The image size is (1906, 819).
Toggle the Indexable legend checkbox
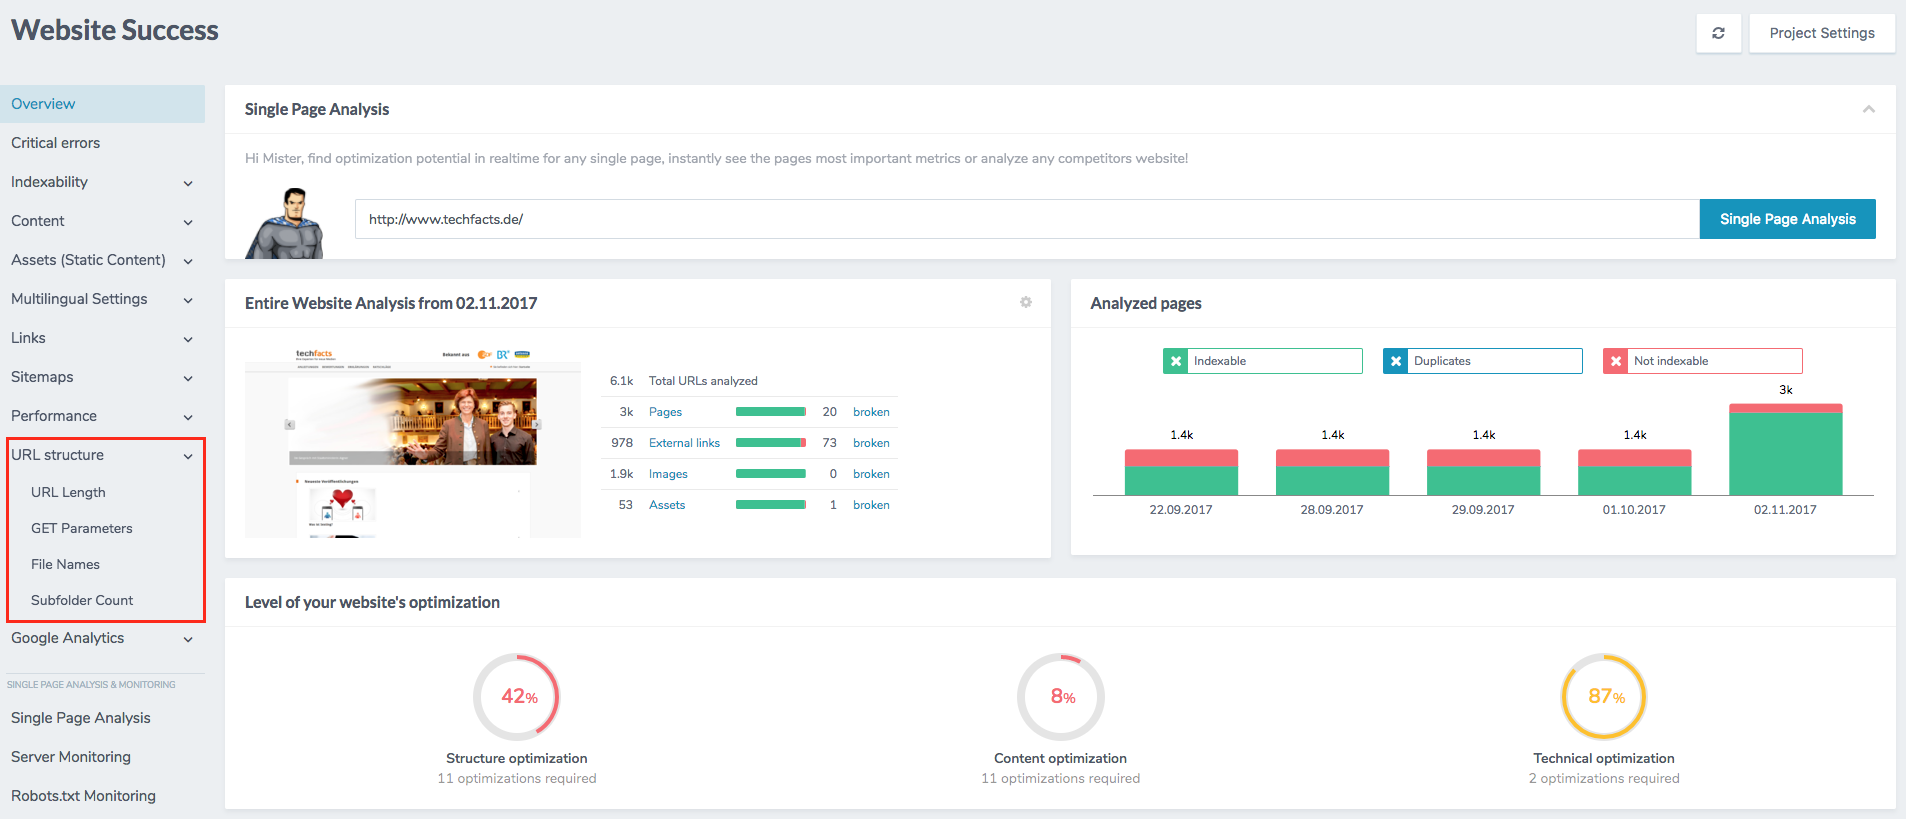point(1176,361)
